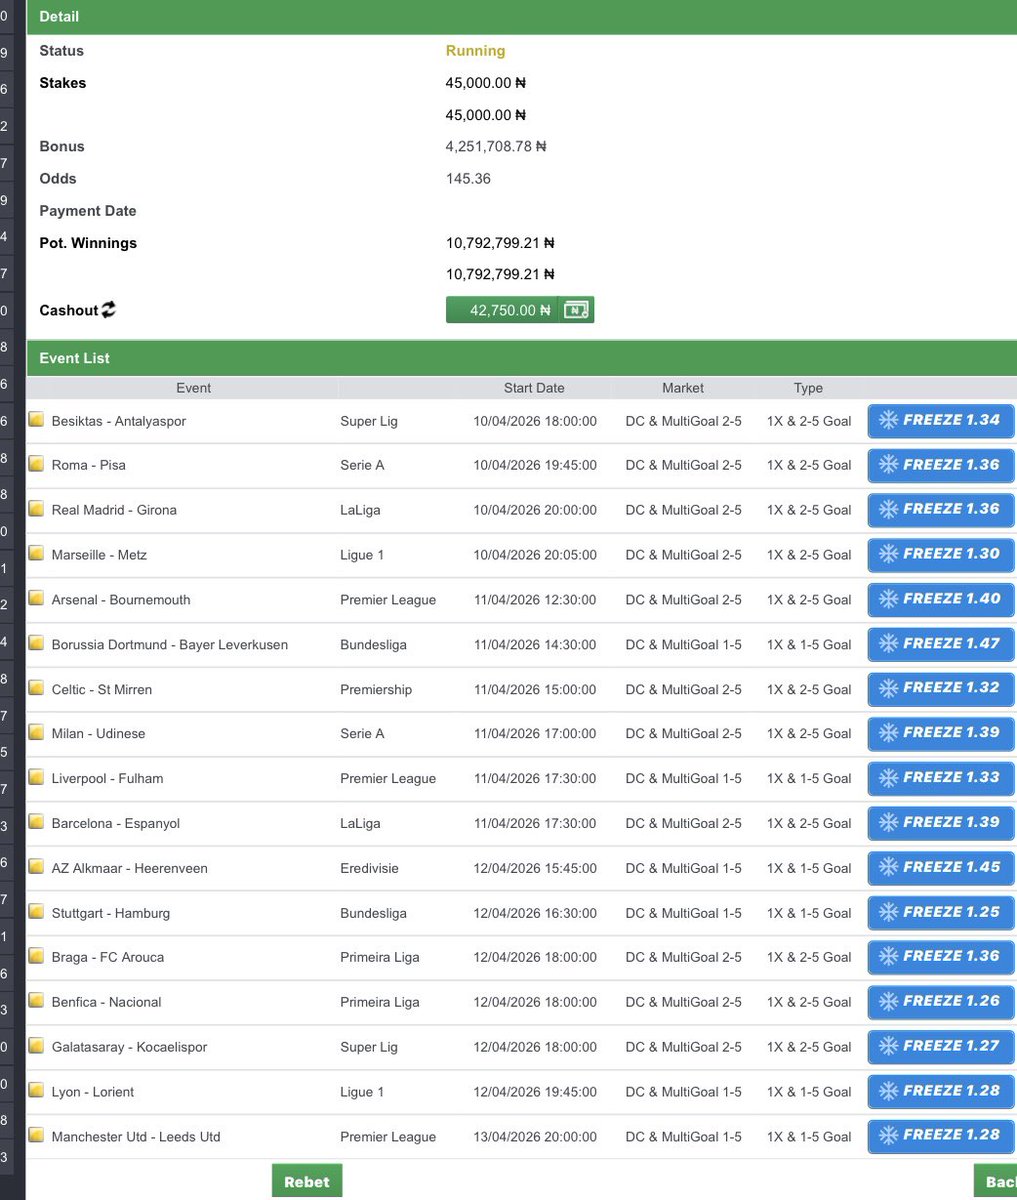Viewport: 1017px width, 1200px height.
Task: Click the Premiership league cell
Action: 376,689
